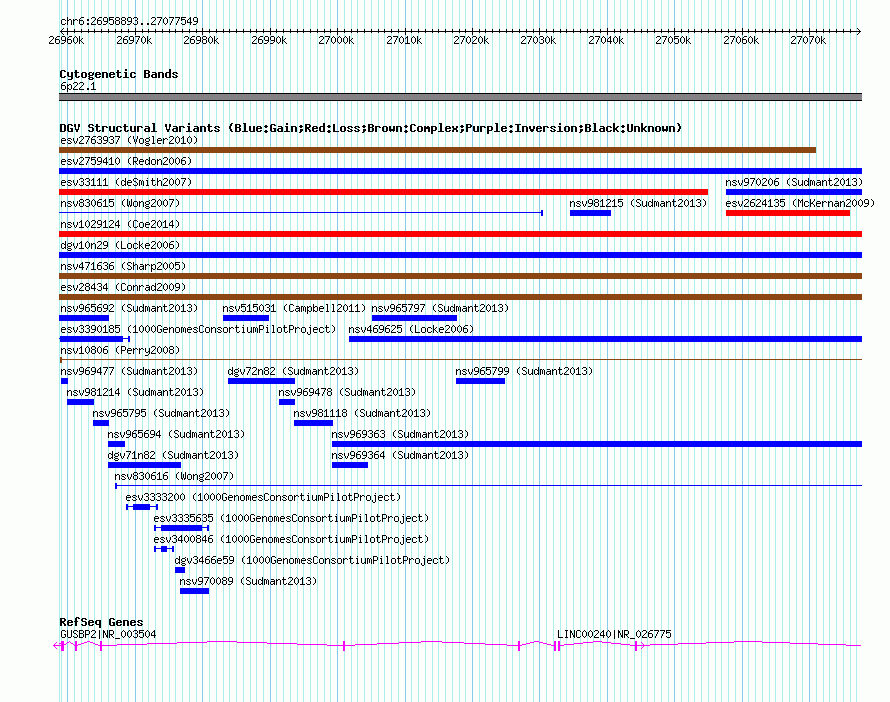This screenshot has width=890, height=702.
Task: Click the 27070k ruler tick label
Action: pos(808,40)
